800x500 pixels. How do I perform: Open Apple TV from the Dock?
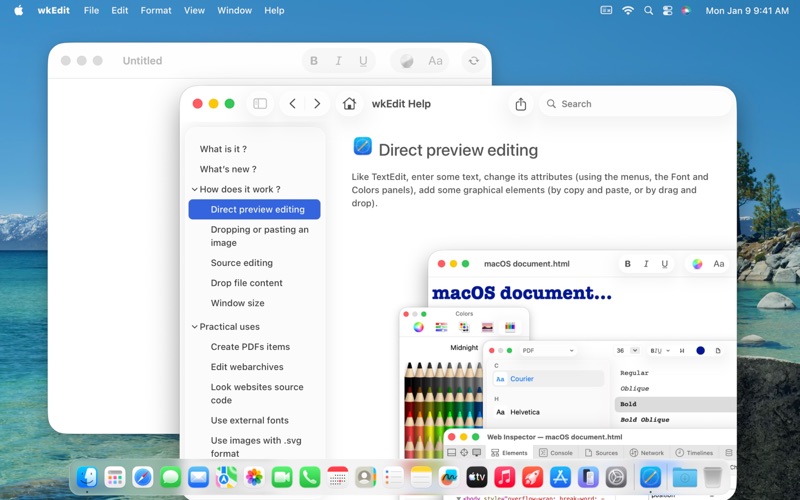[x=477, y=478]
